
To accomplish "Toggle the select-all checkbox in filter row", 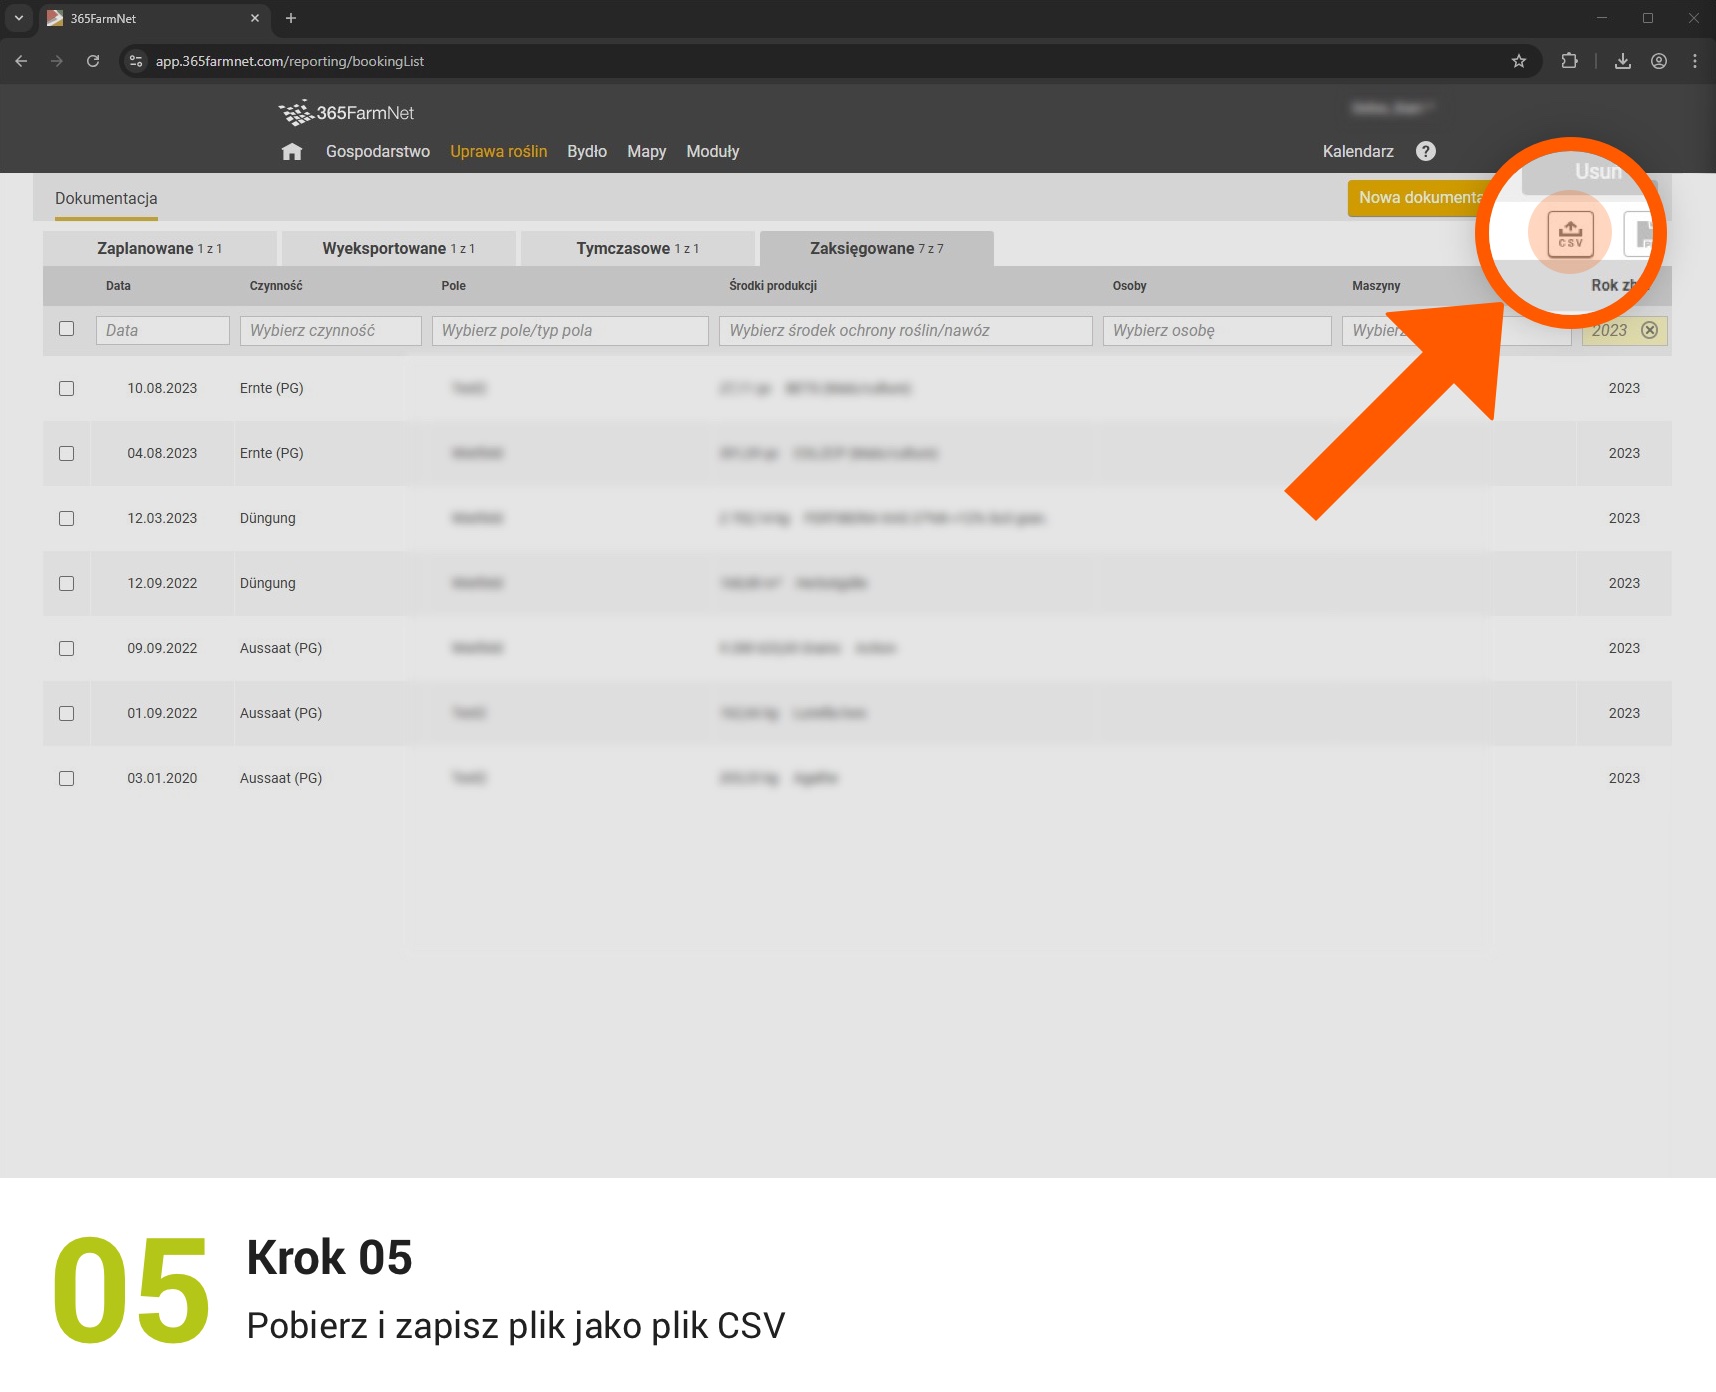I will pos(67,329).
